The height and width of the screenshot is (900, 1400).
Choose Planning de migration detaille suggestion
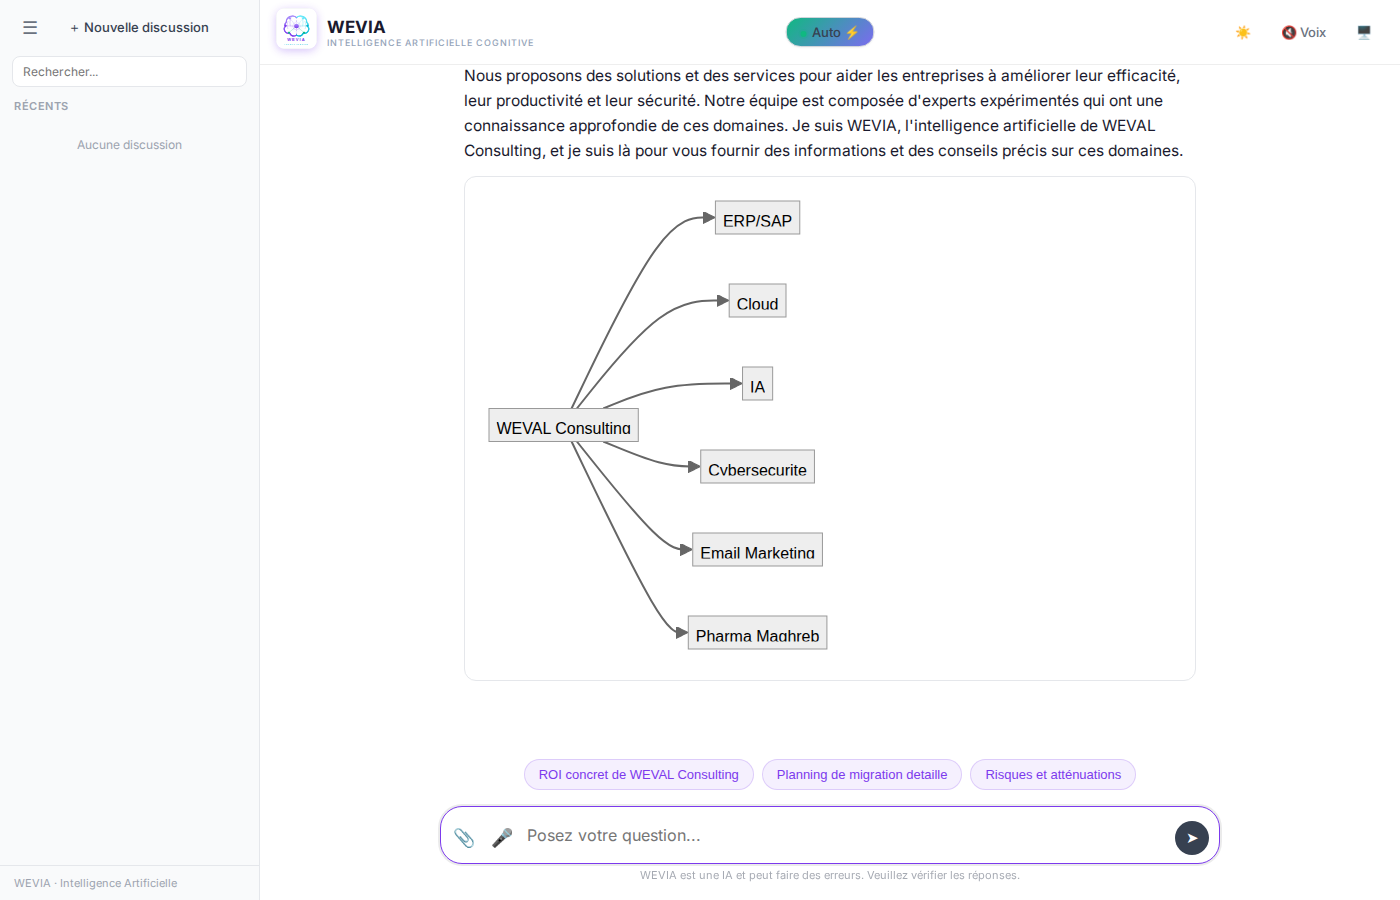coord(861,775)
